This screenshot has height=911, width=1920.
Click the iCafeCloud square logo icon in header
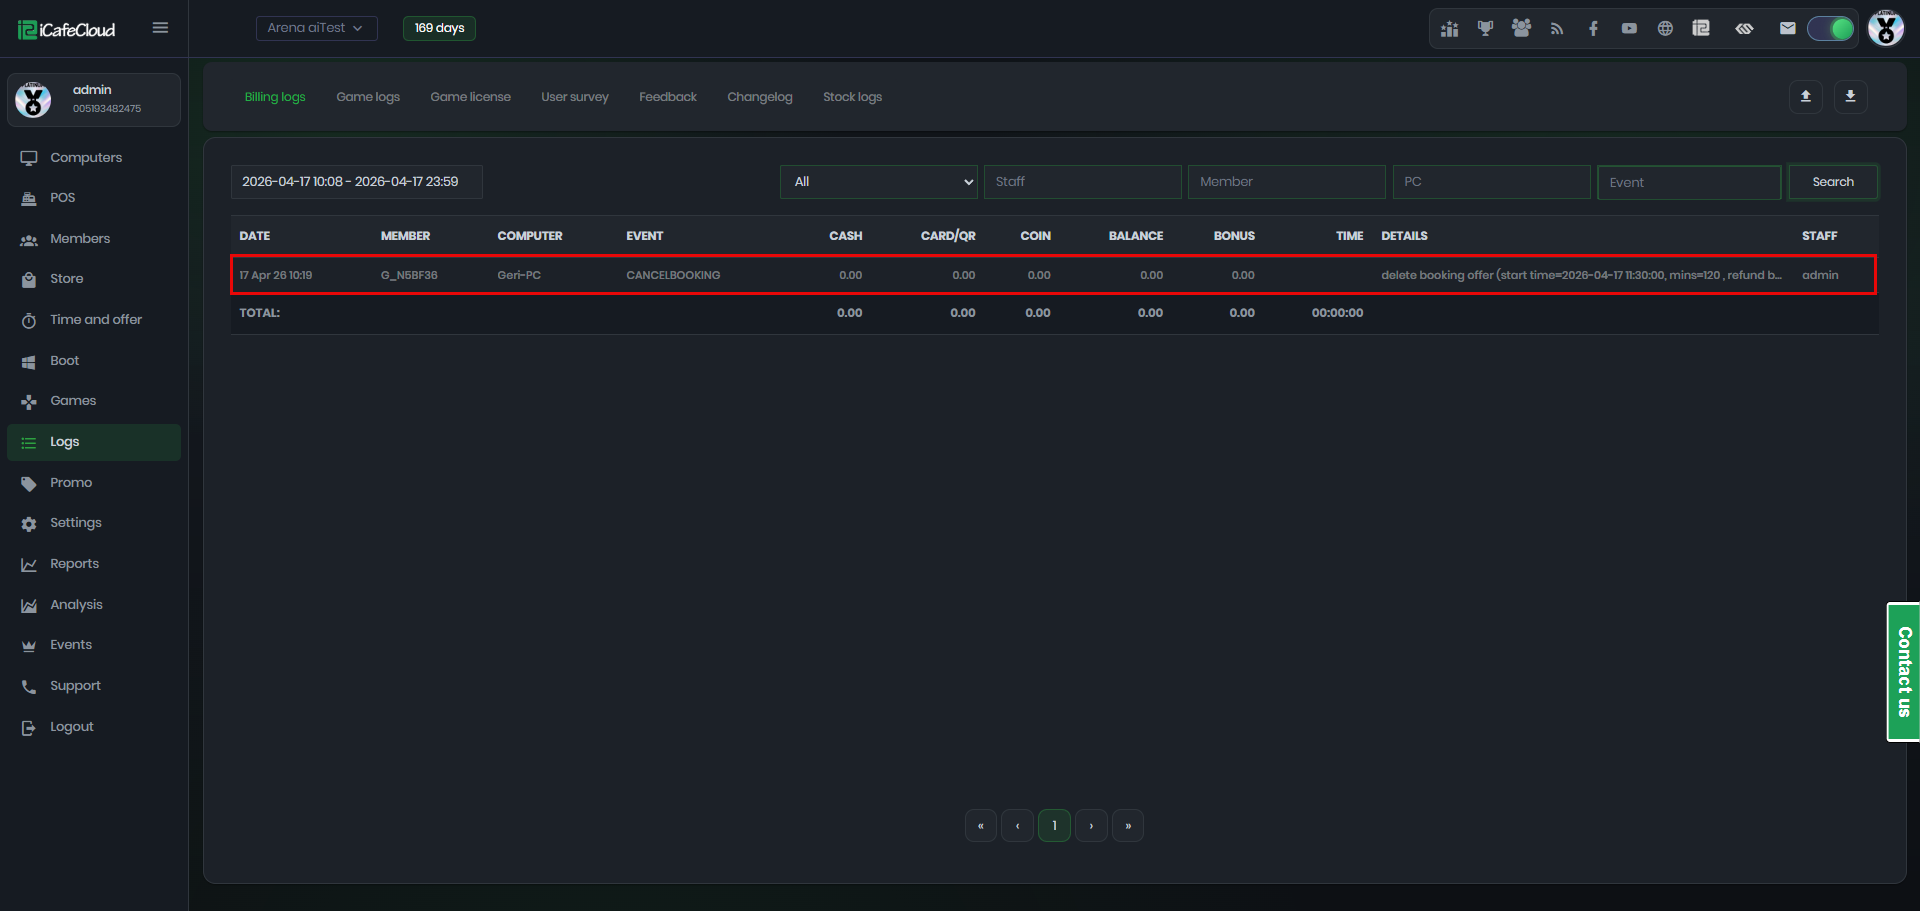[x=1701, y=28]
